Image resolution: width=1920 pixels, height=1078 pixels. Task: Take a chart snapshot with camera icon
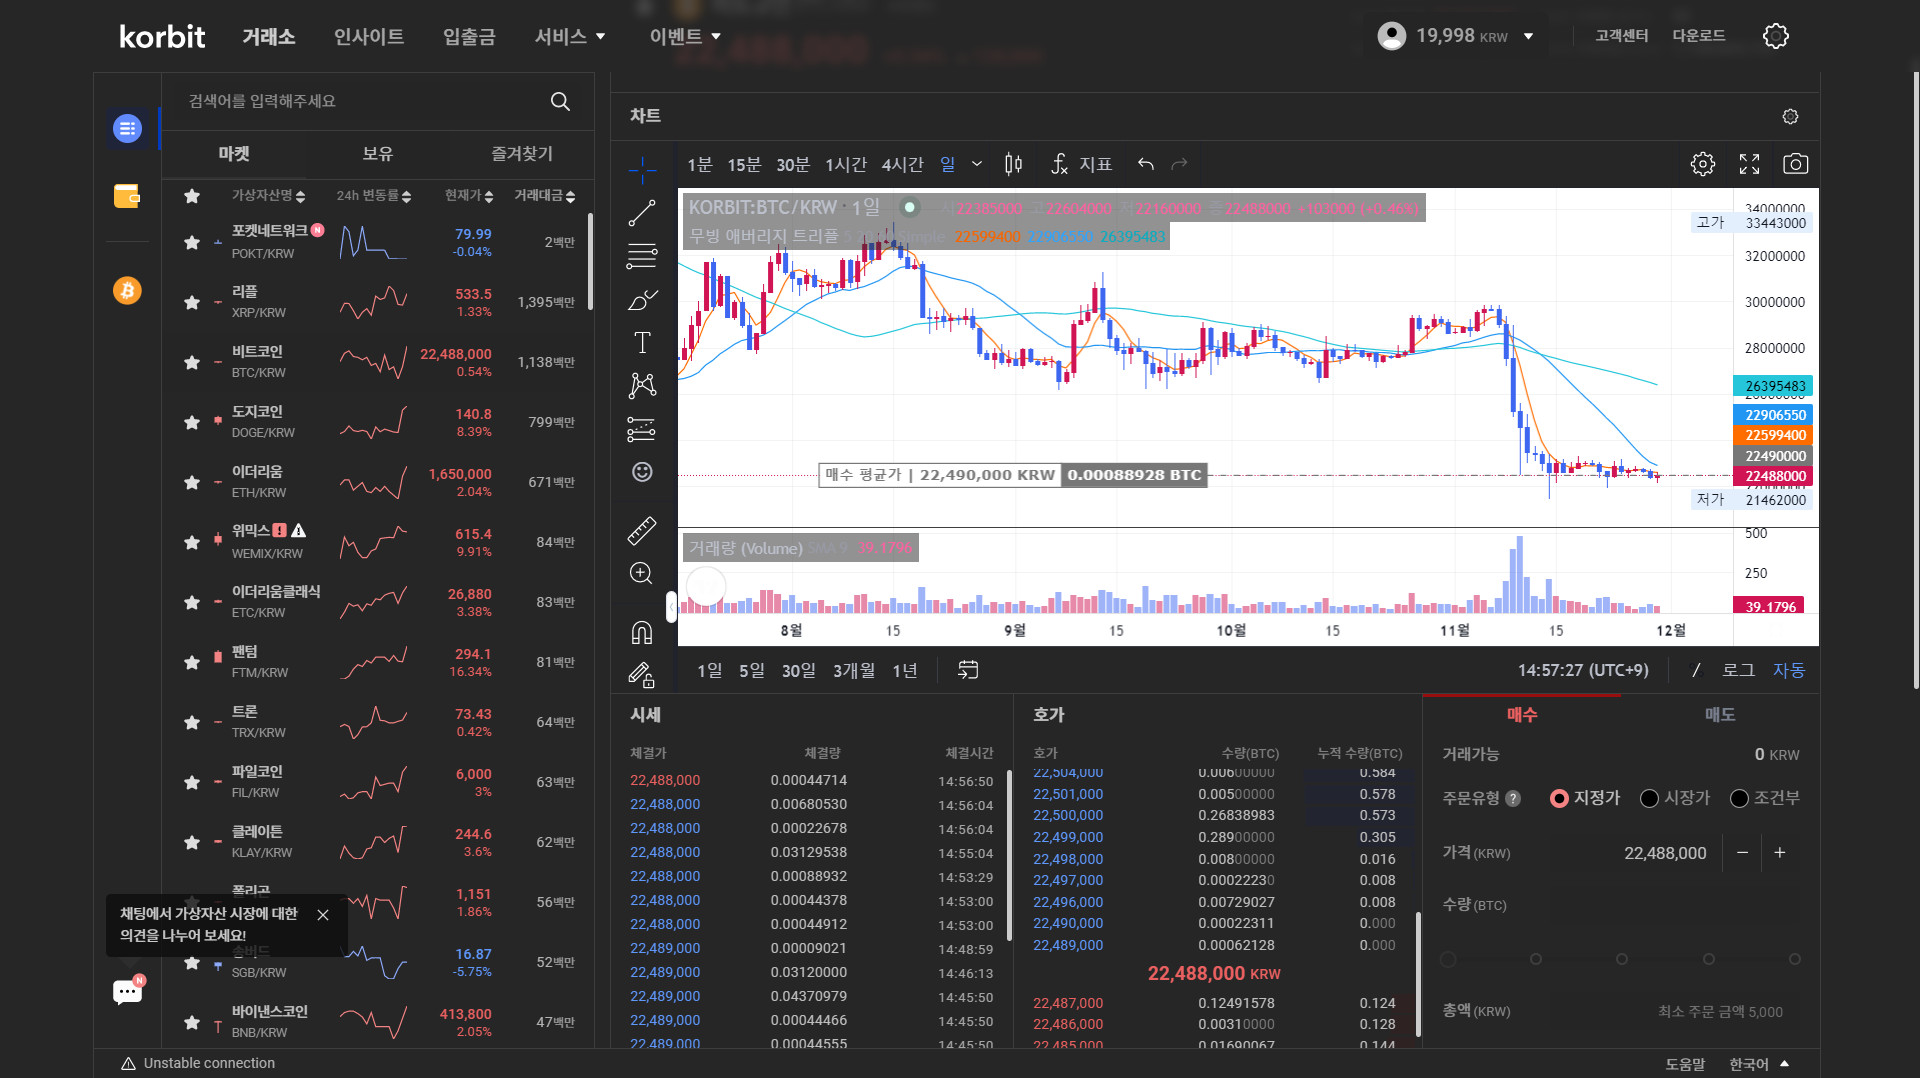(x=1795, y=164)
